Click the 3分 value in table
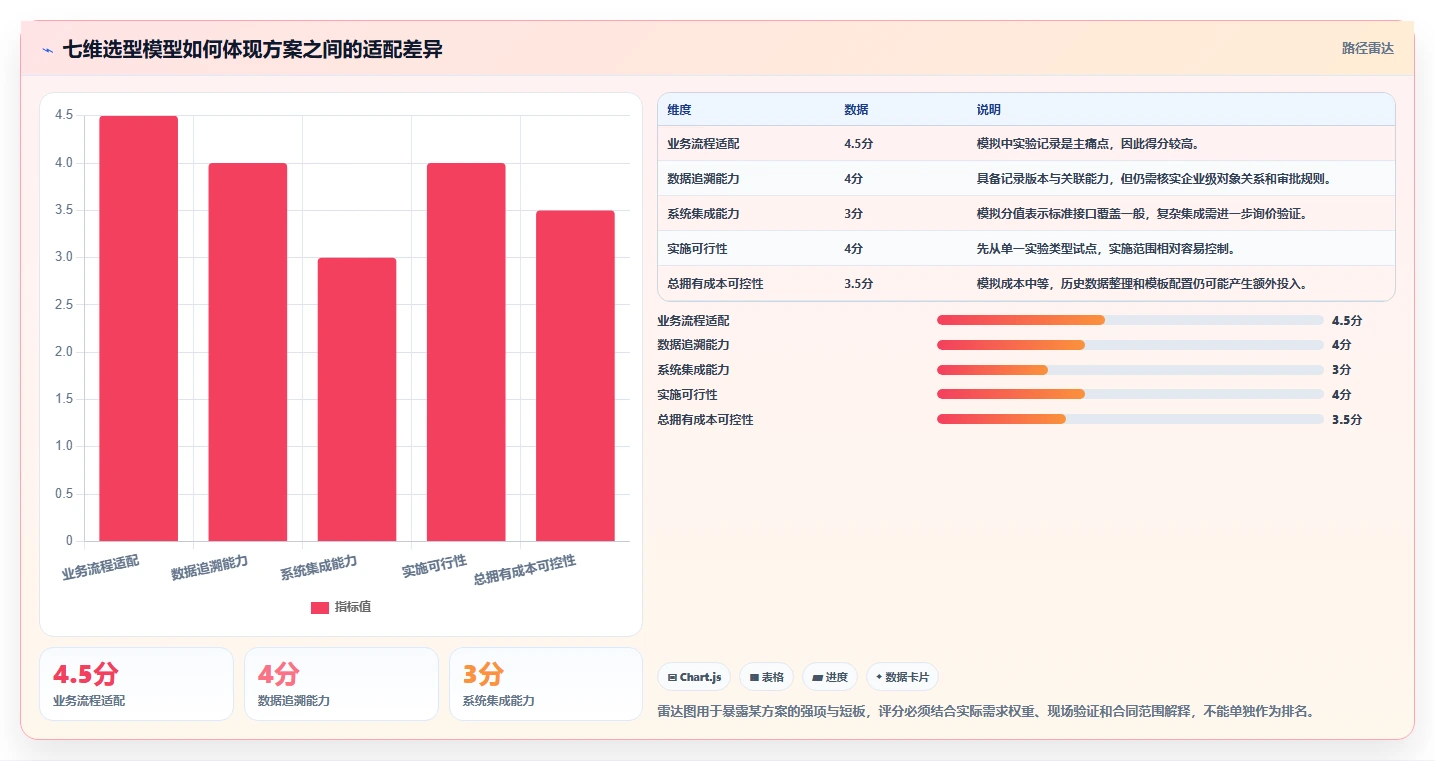 click(x=853, y=214)
